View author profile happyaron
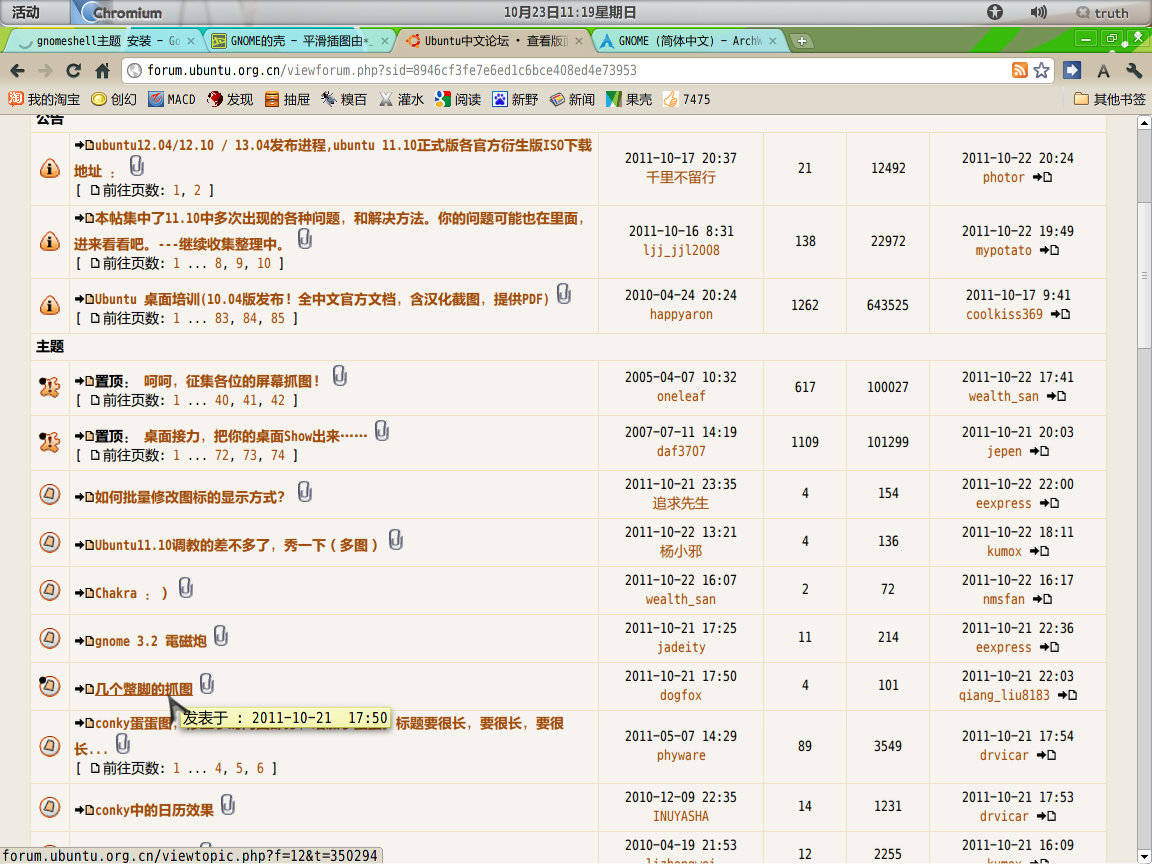 point(681,314)
